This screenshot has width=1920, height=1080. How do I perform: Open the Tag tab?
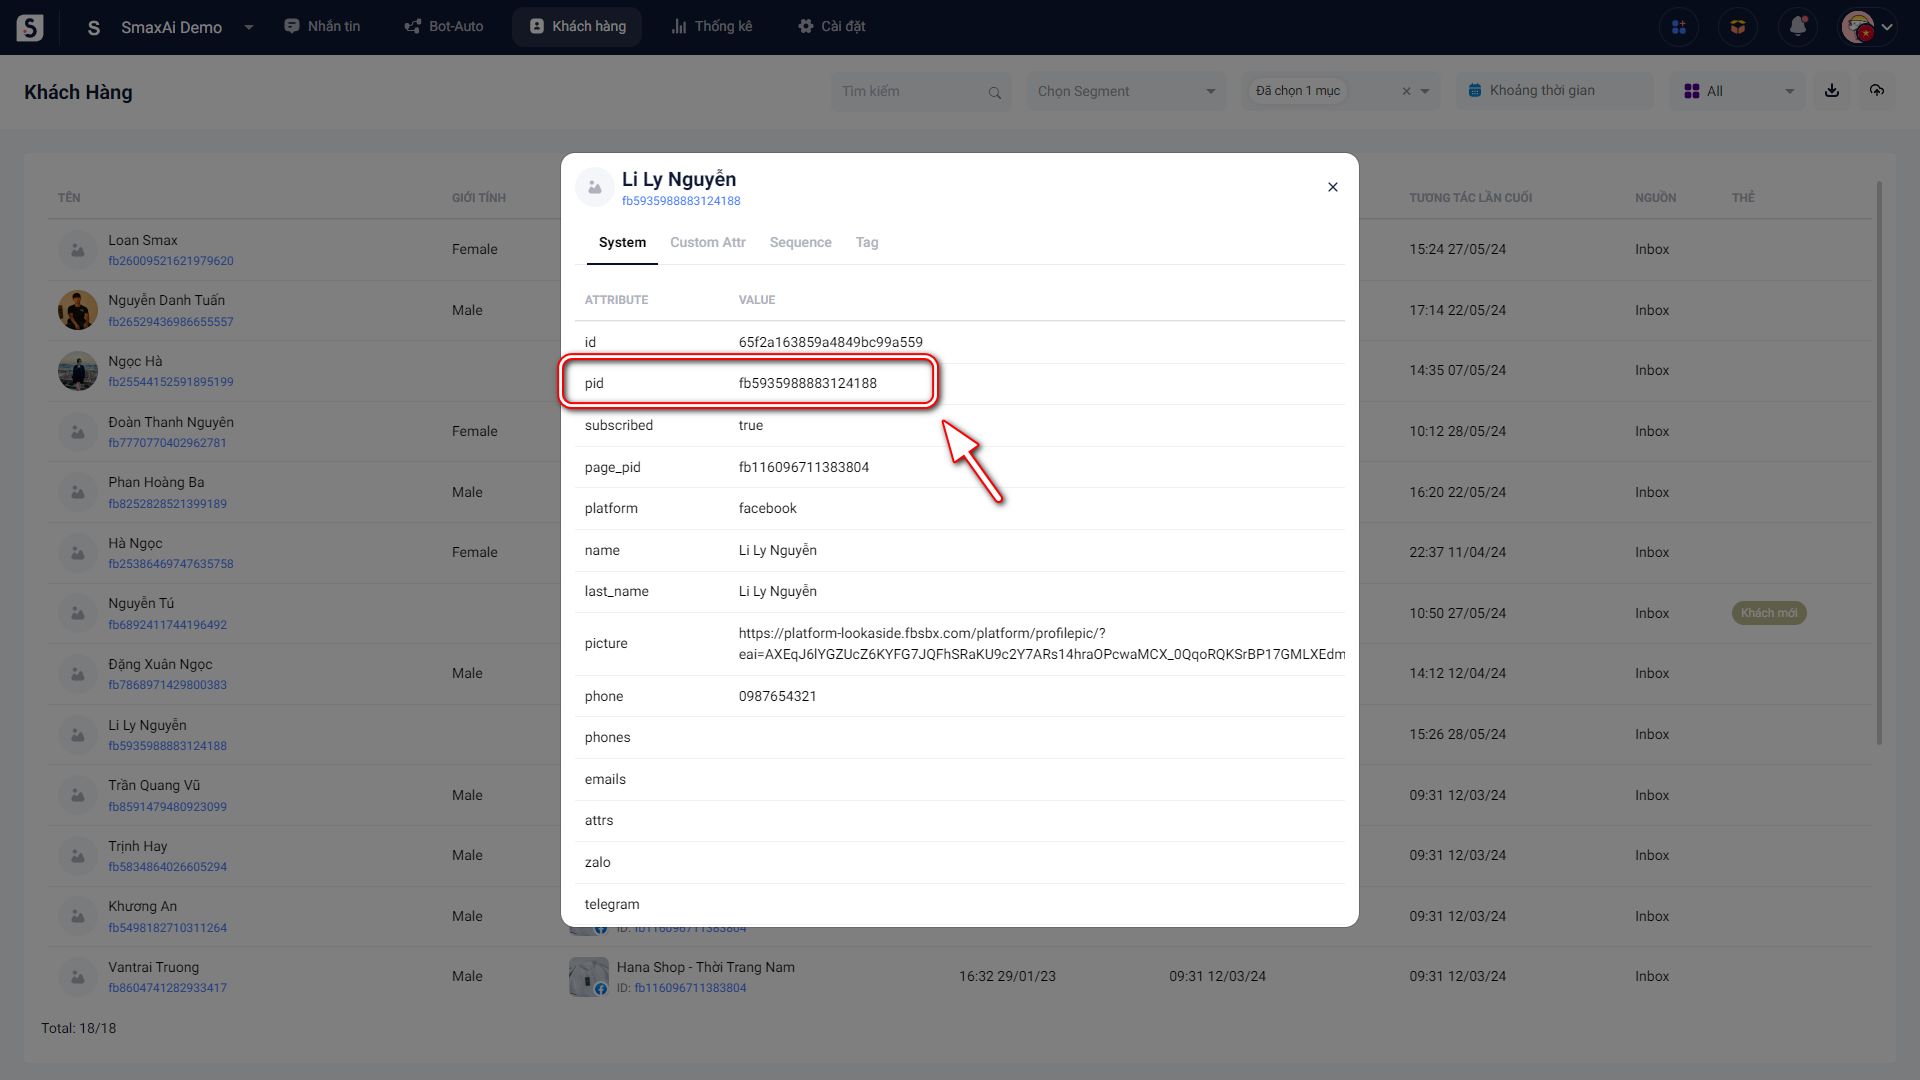tap(866, 243)
